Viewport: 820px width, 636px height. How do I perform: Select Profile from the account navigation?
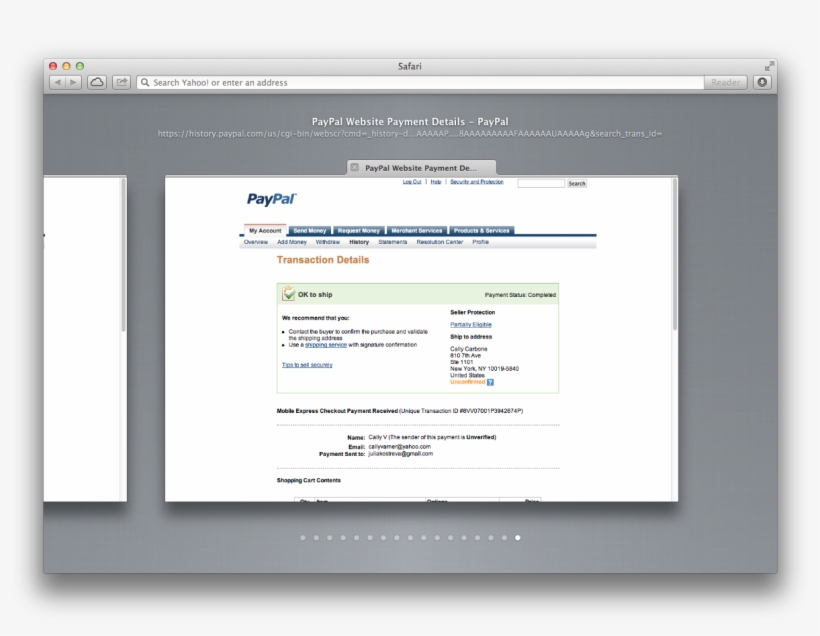[x=480, y=242]
